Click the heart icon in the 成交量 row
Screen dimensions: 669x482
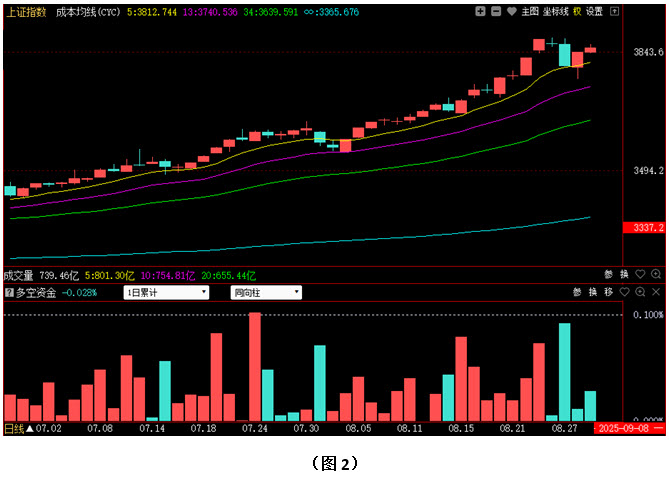click(640, 274)
